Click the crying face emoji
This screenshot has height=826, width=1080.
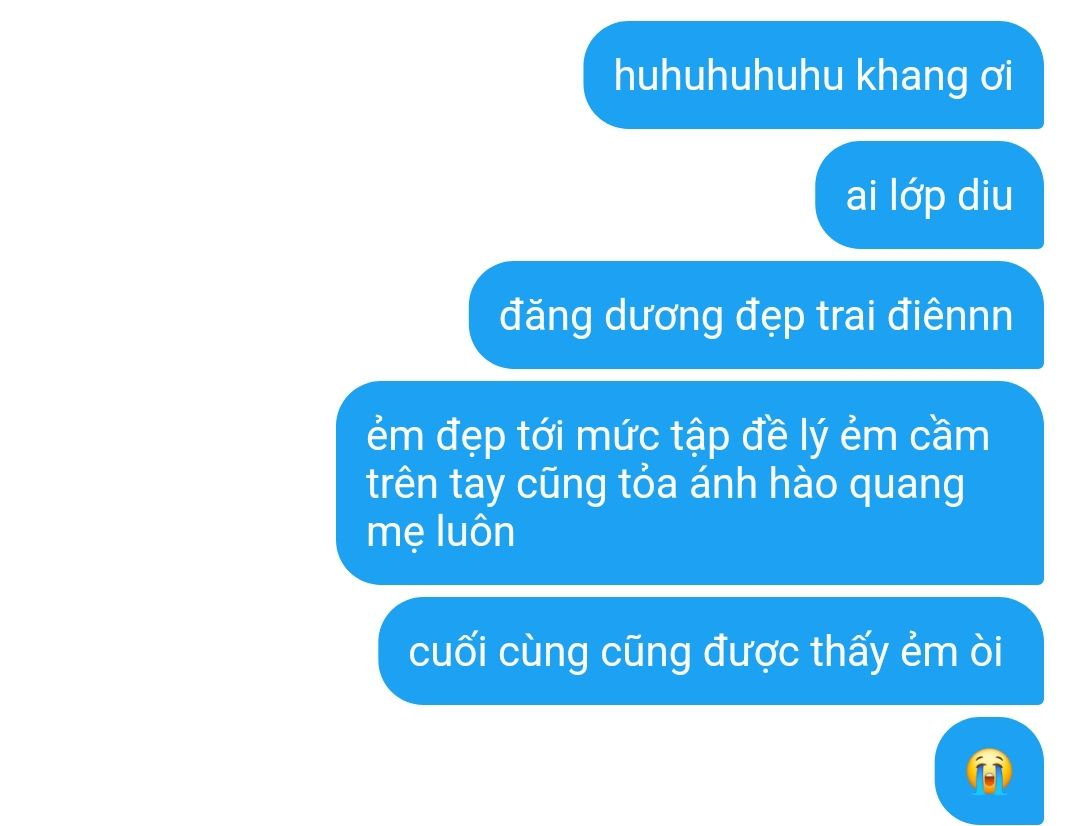point(989,771)
